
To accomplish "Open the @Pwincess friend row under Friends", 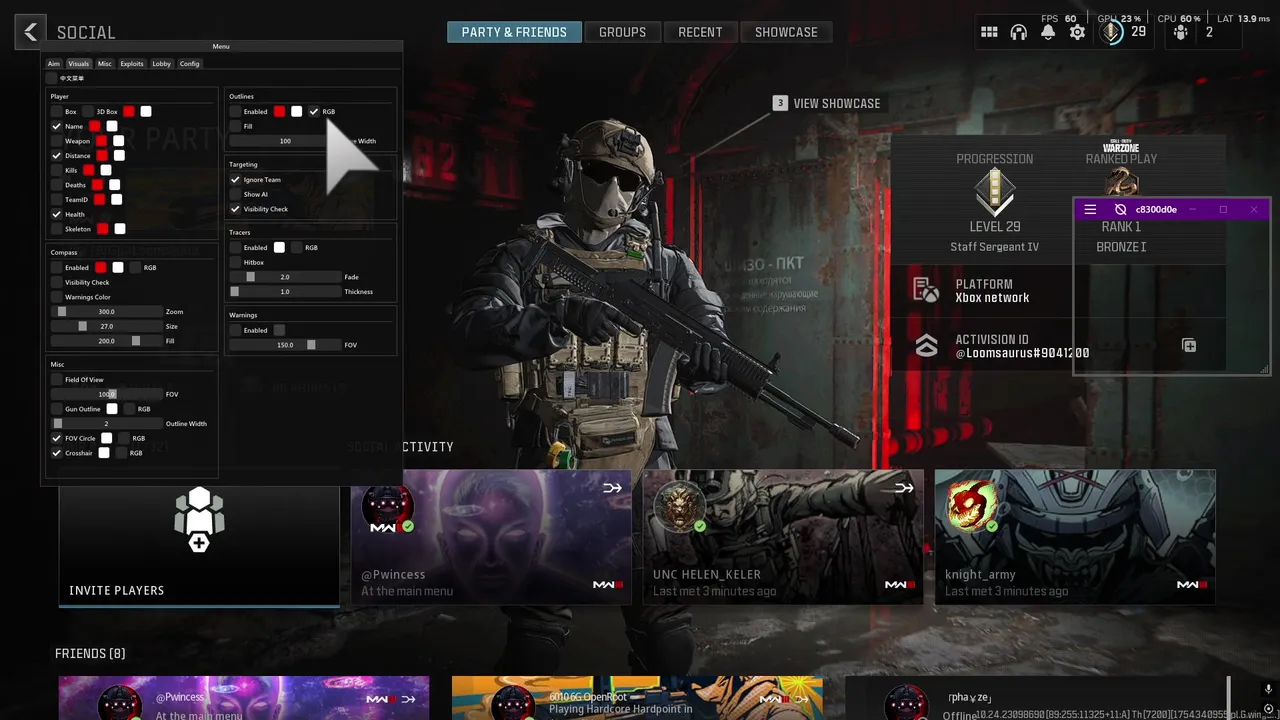I will coord(244,698).
